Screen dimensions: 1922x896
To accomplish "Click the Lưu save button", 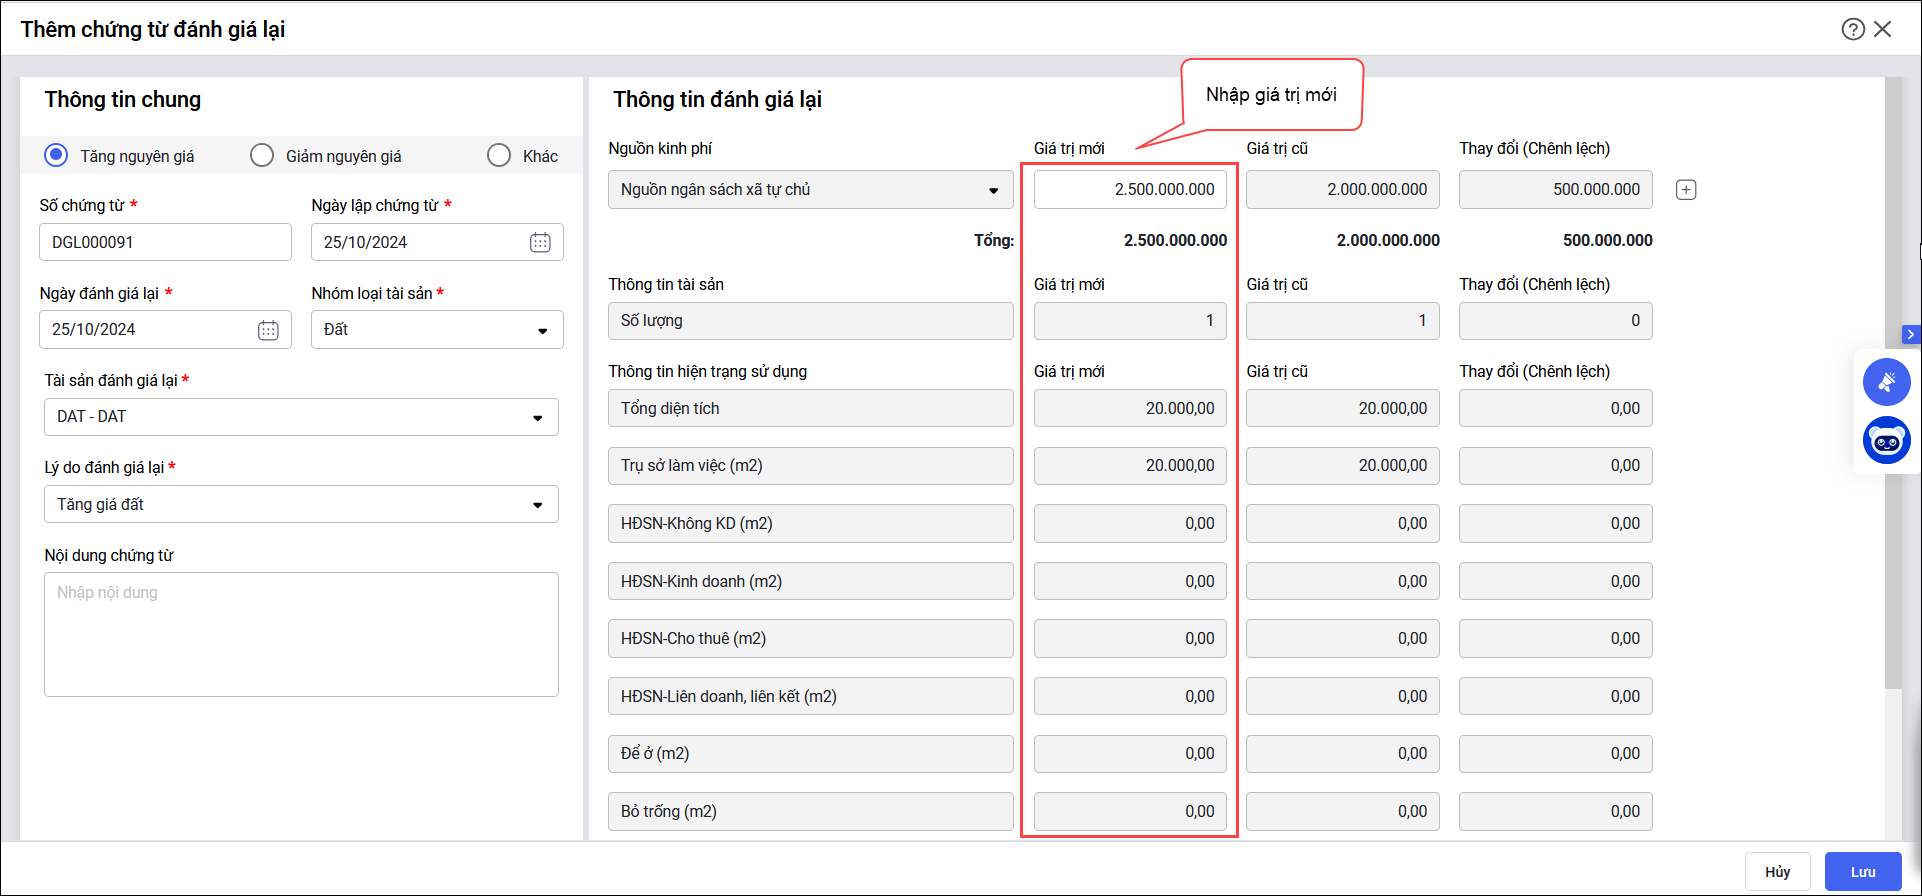I will (x=1862, y=872).
